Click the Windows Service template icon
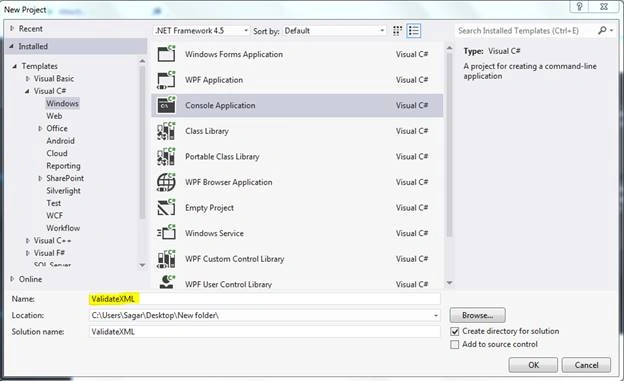Image resolution: width=624 pixels, height=381 pixels. point(166,233)
